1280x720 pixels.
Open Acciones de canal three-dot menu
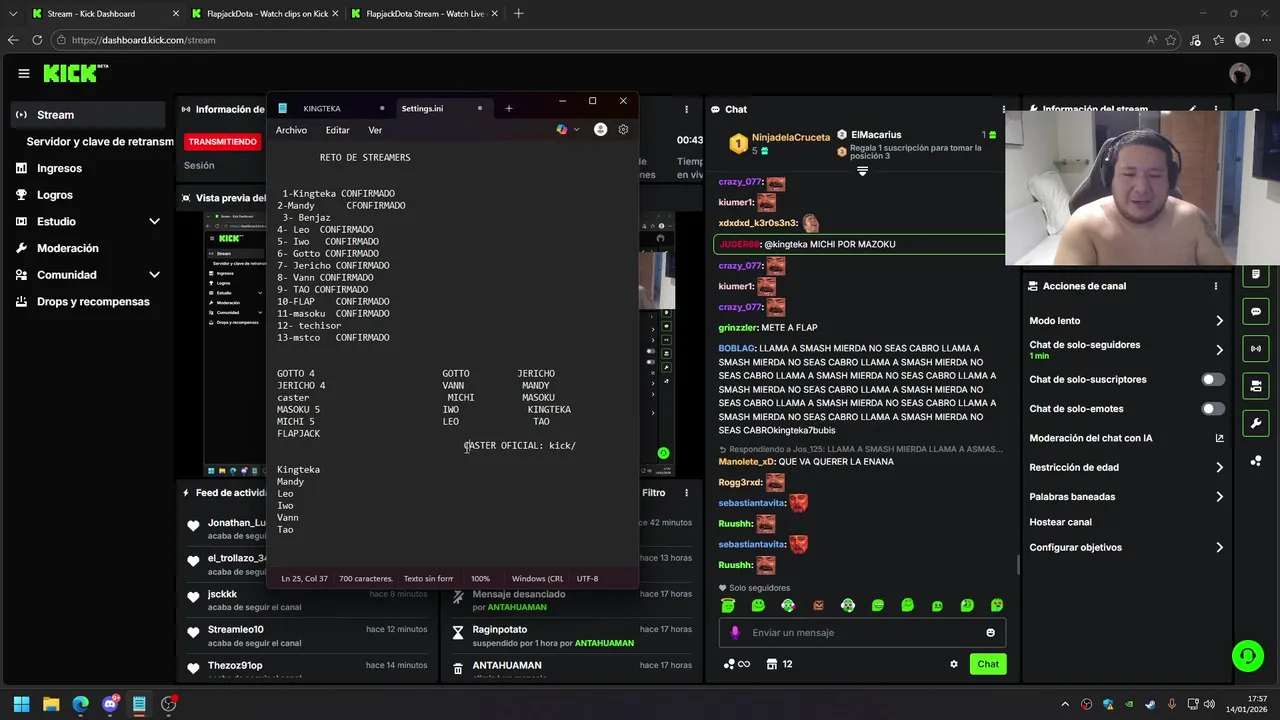click(1216, 286)
